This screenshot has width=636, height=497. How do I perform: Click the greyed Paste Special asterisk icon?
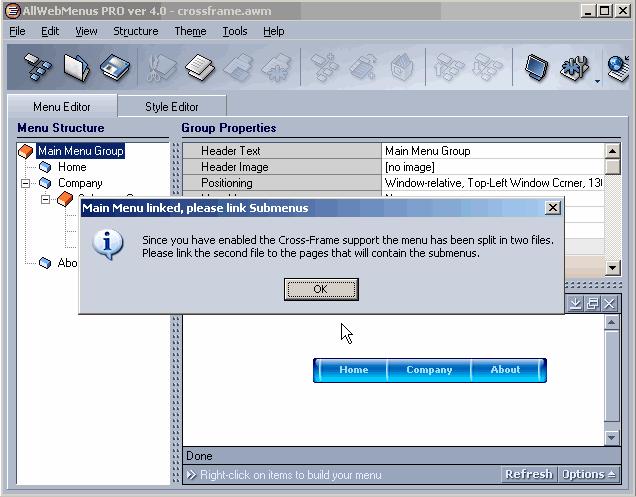(x=277, y=67)
